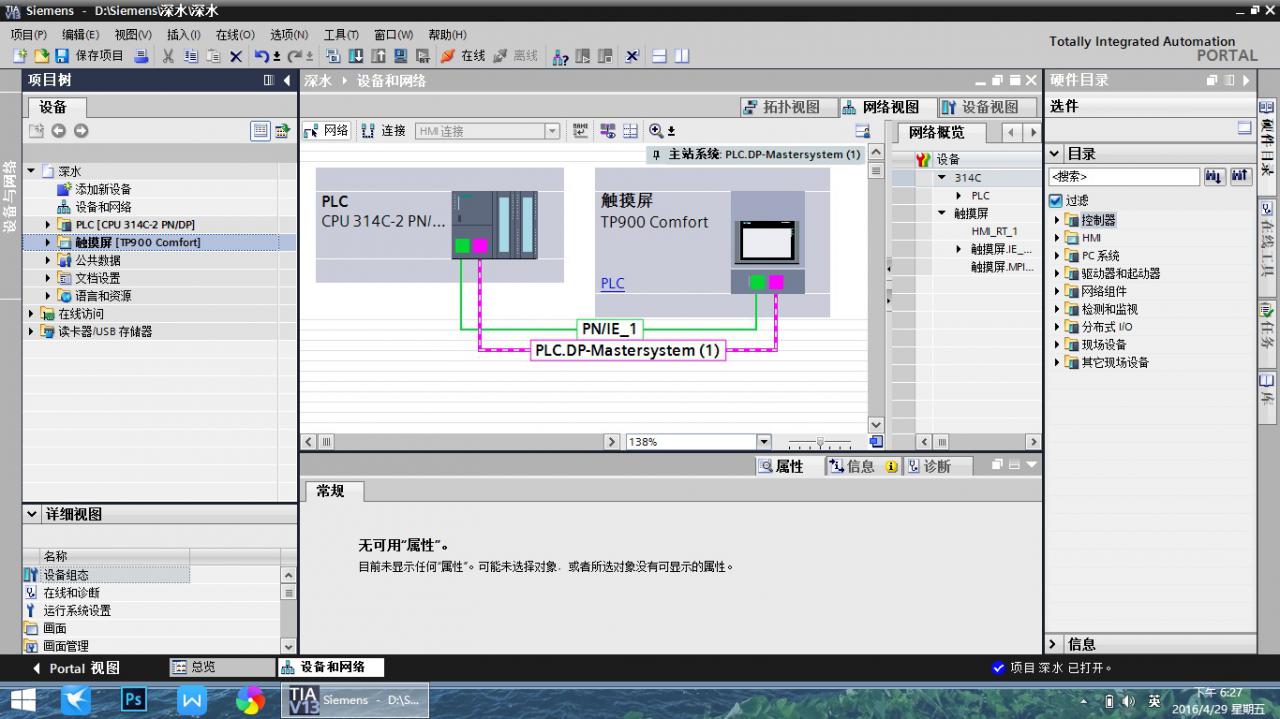Click the save project disk icon
The image size is (1280, 719).
[x=62, y=56]
